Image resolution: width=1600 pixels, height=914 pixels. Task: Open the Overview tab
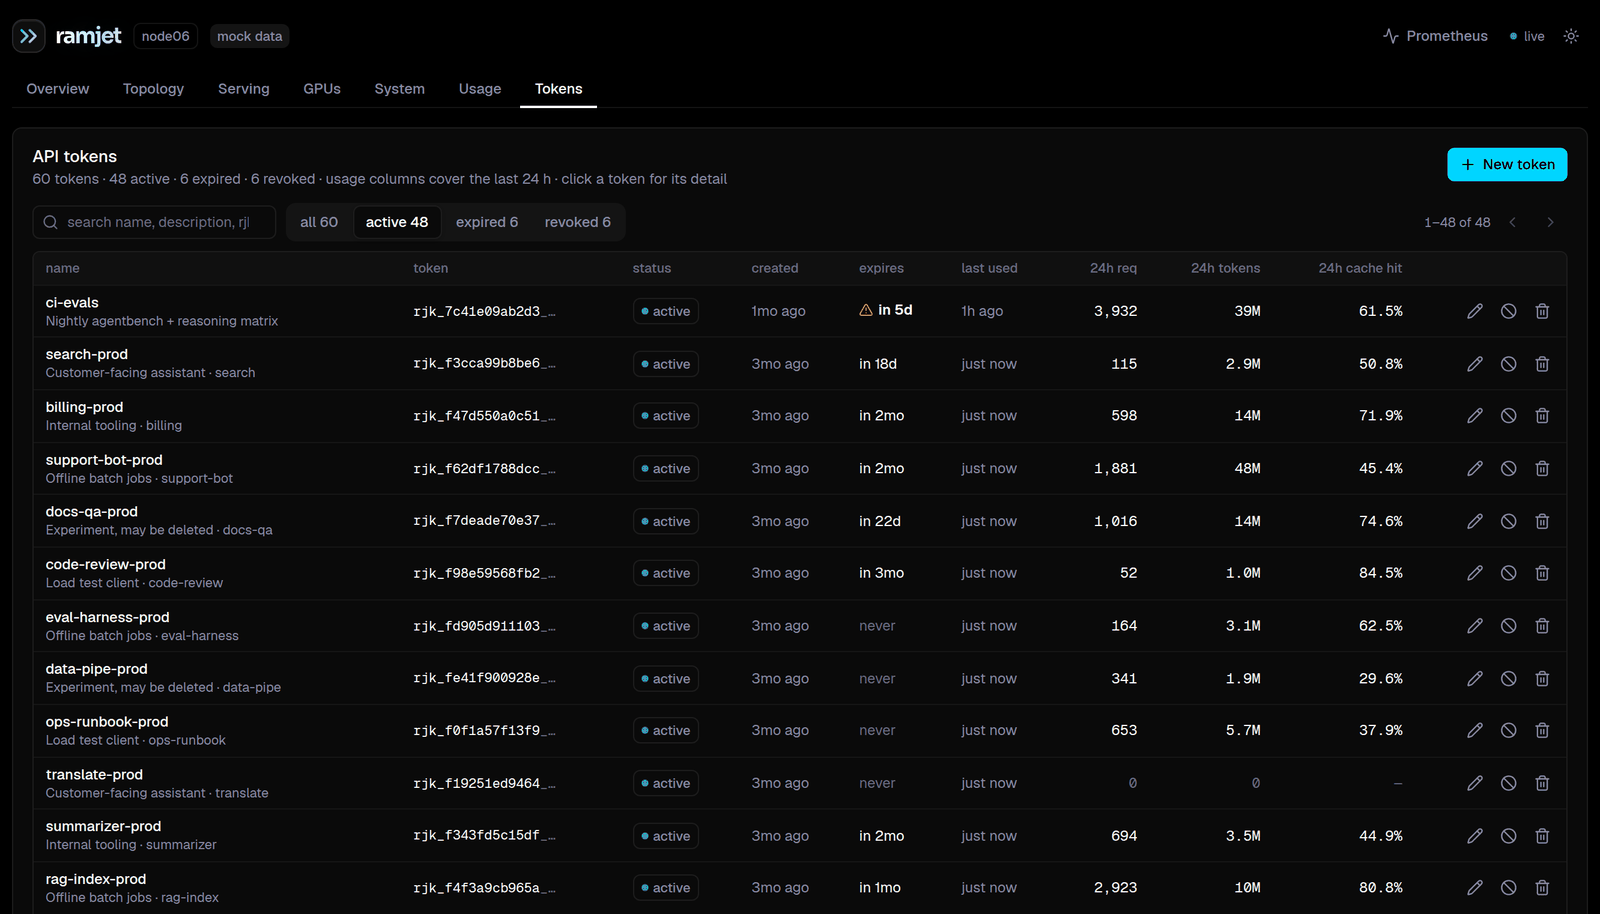[58, 89]
